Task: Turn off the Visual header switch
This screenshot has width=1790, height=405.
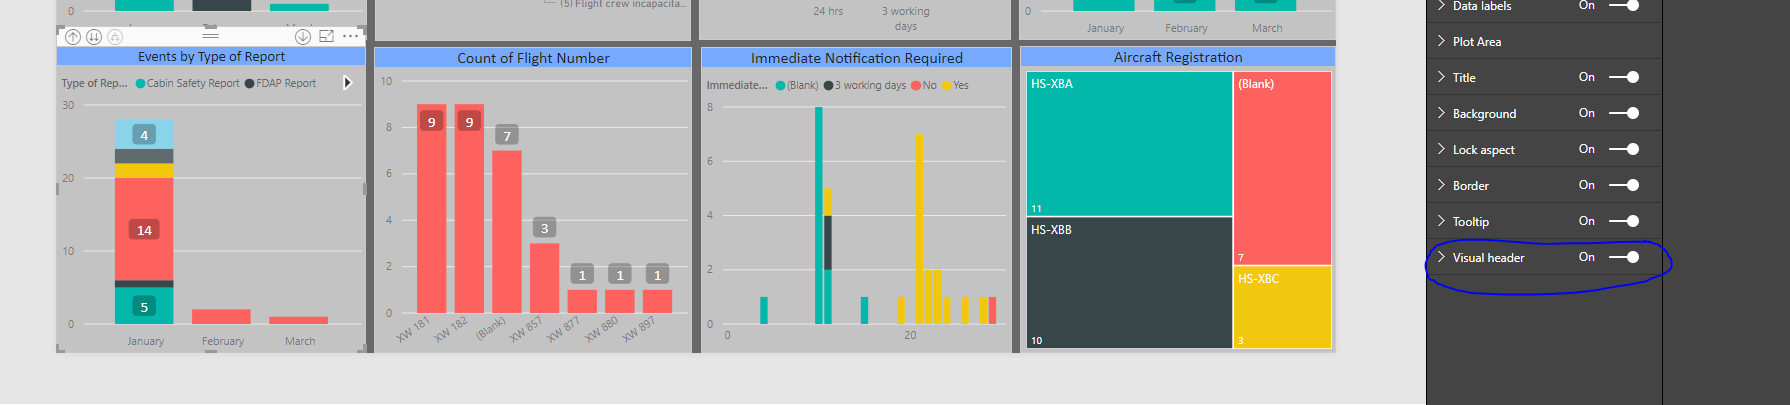Action: pyautogui.click(x=1624, y=257)
